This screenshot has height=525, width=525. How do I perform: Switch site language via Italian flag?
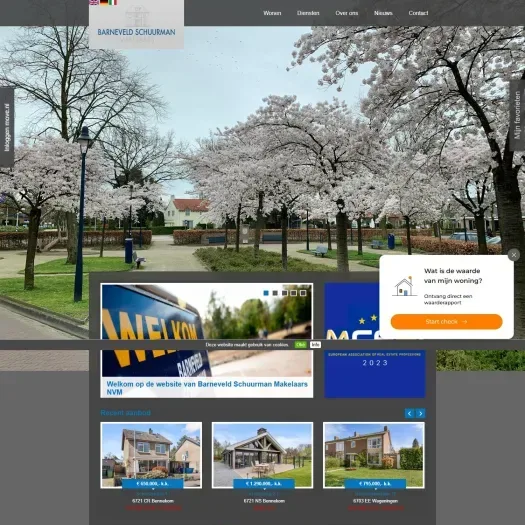coord(113,2)
